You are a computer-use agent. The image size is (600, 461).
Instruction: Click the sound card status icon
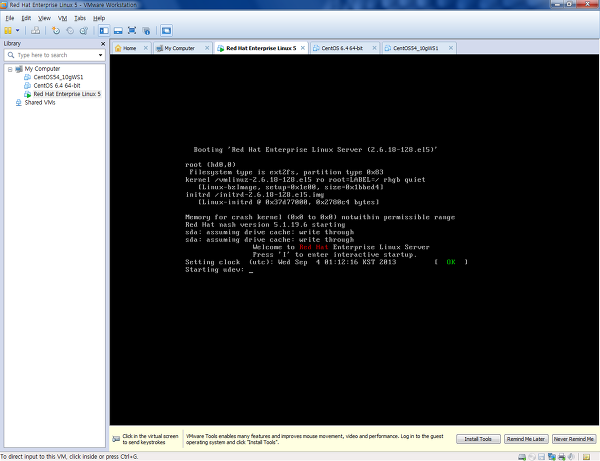coord(571,457)
